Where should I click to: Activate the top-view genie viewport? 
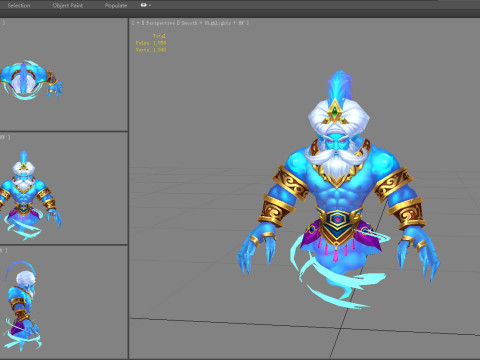click(64, 74)
